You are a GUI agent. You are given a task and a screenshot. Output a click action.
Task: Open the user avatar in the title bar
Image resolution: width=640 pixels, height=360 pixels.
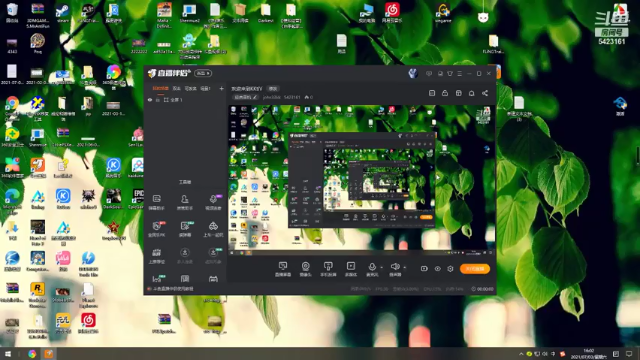click(x=413, y=73)
